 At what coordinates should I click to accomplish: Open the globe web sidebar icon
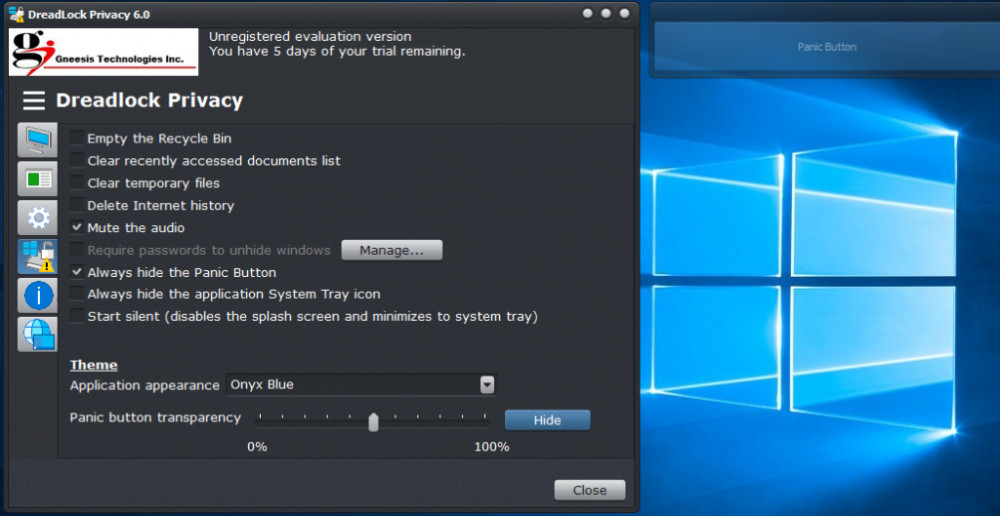tap(38, 334)
